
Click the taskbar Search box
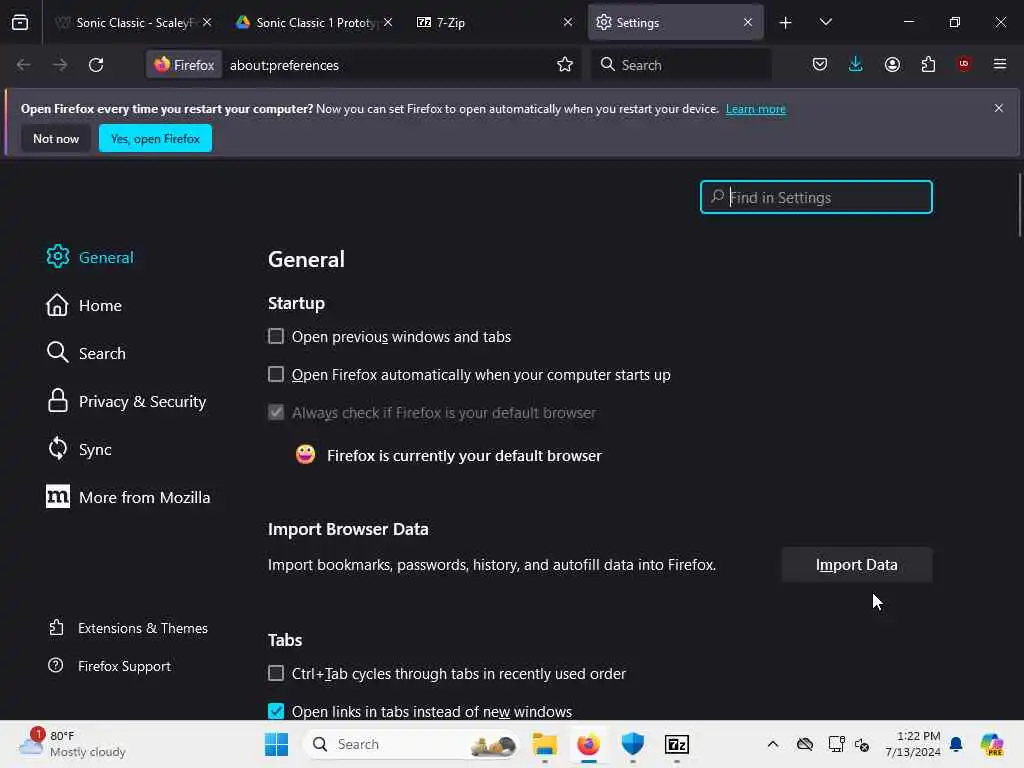click(411, 744)
